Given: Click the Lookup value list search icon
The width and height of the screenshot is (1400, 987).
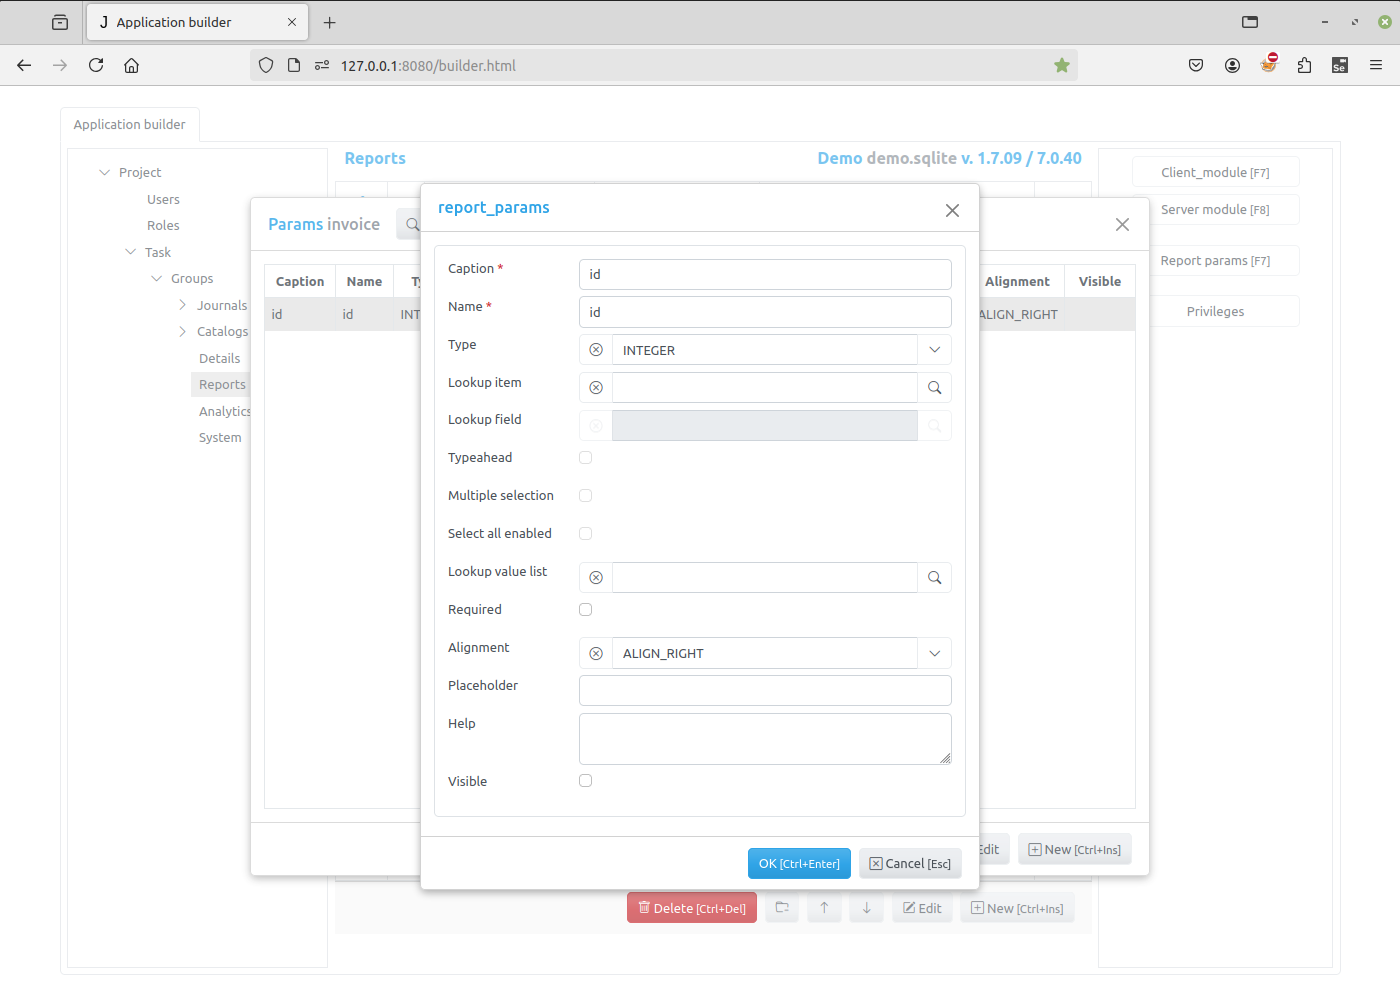Looking at the screenshot, I should pos(934,578).
